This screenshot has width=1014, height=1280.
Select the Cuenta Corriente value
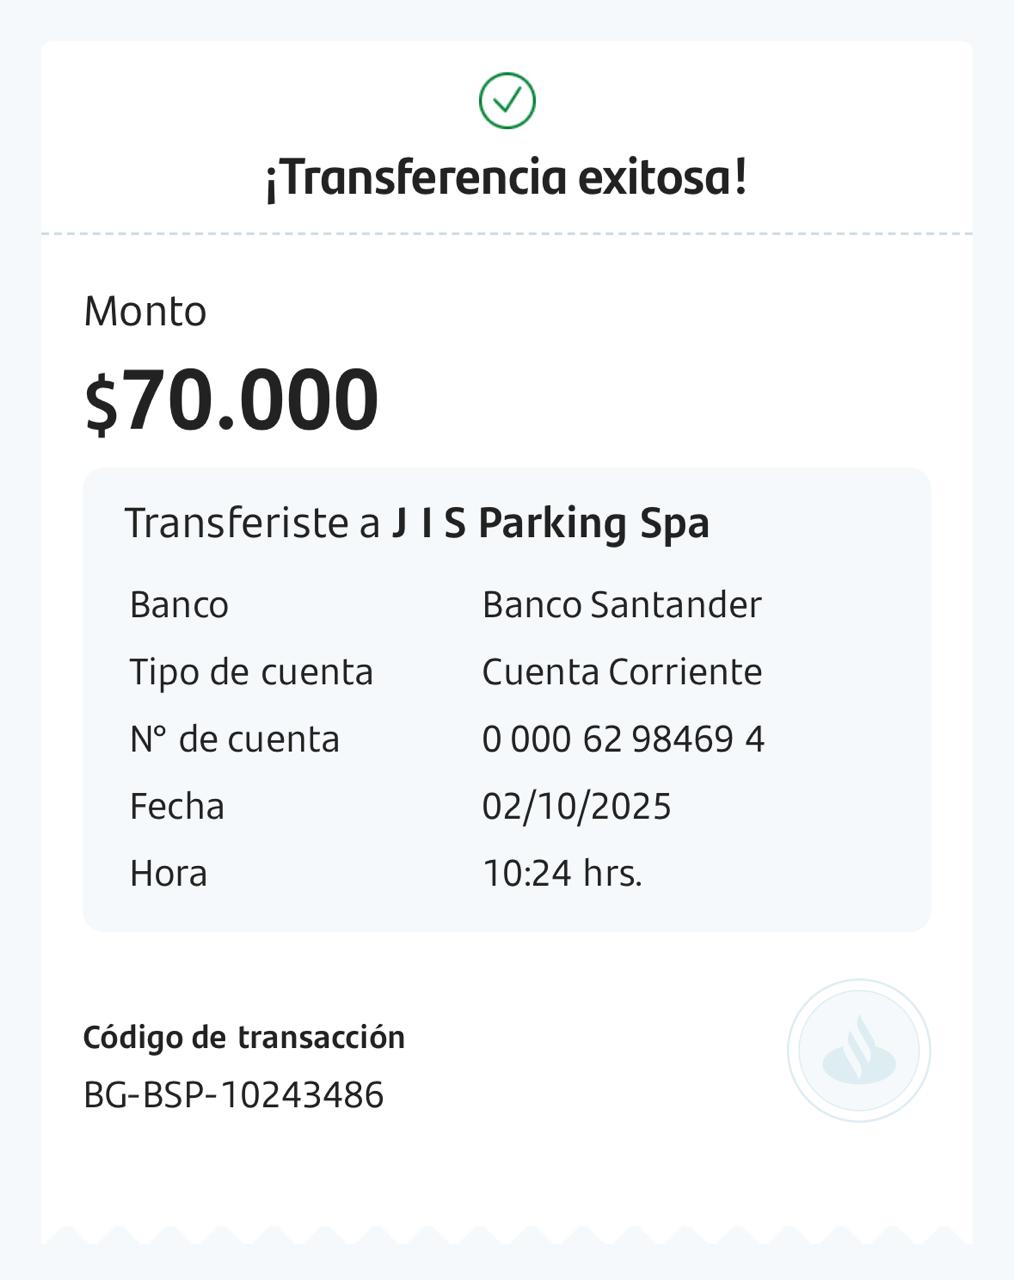[x=621, y=672]
